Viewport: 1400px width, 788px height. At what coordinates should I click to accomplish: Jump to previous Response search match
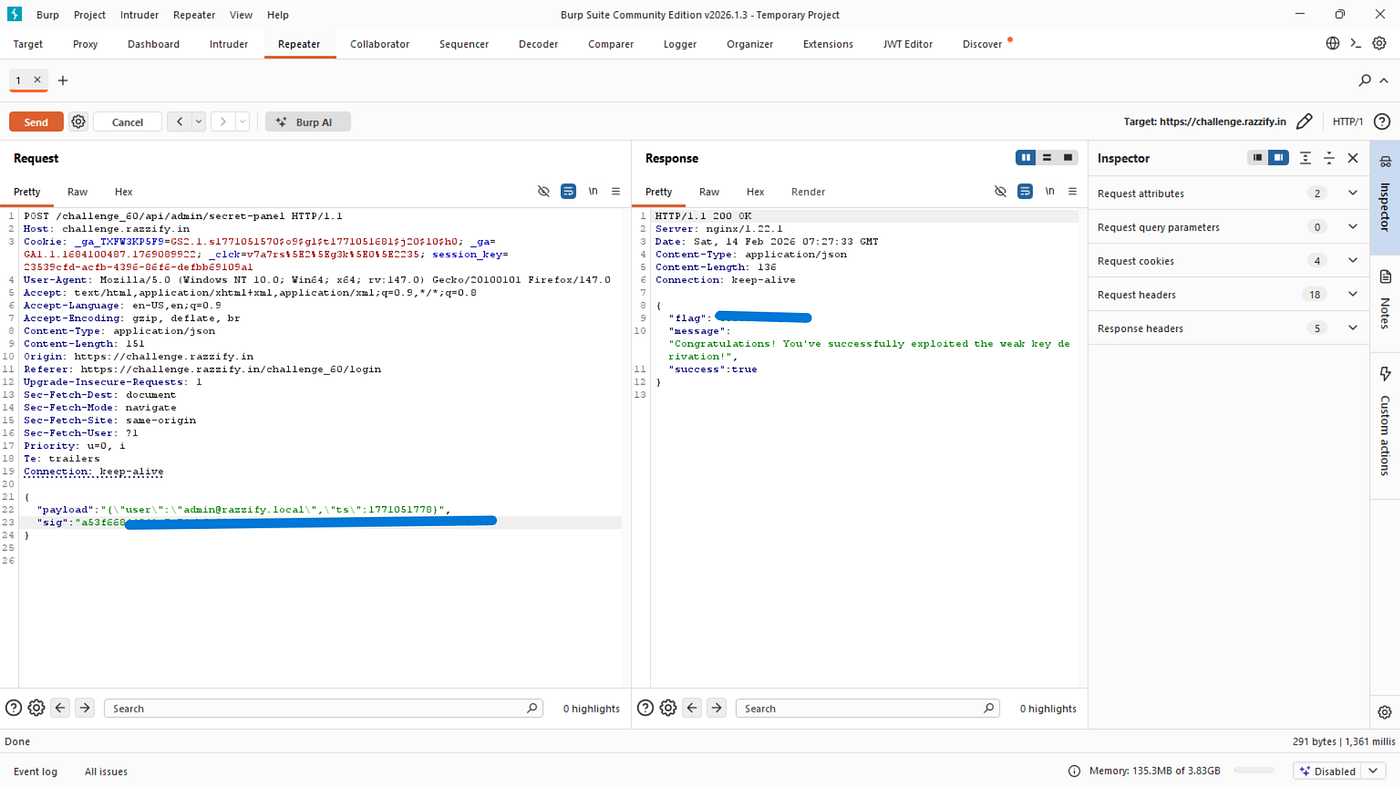pos(692,708)
